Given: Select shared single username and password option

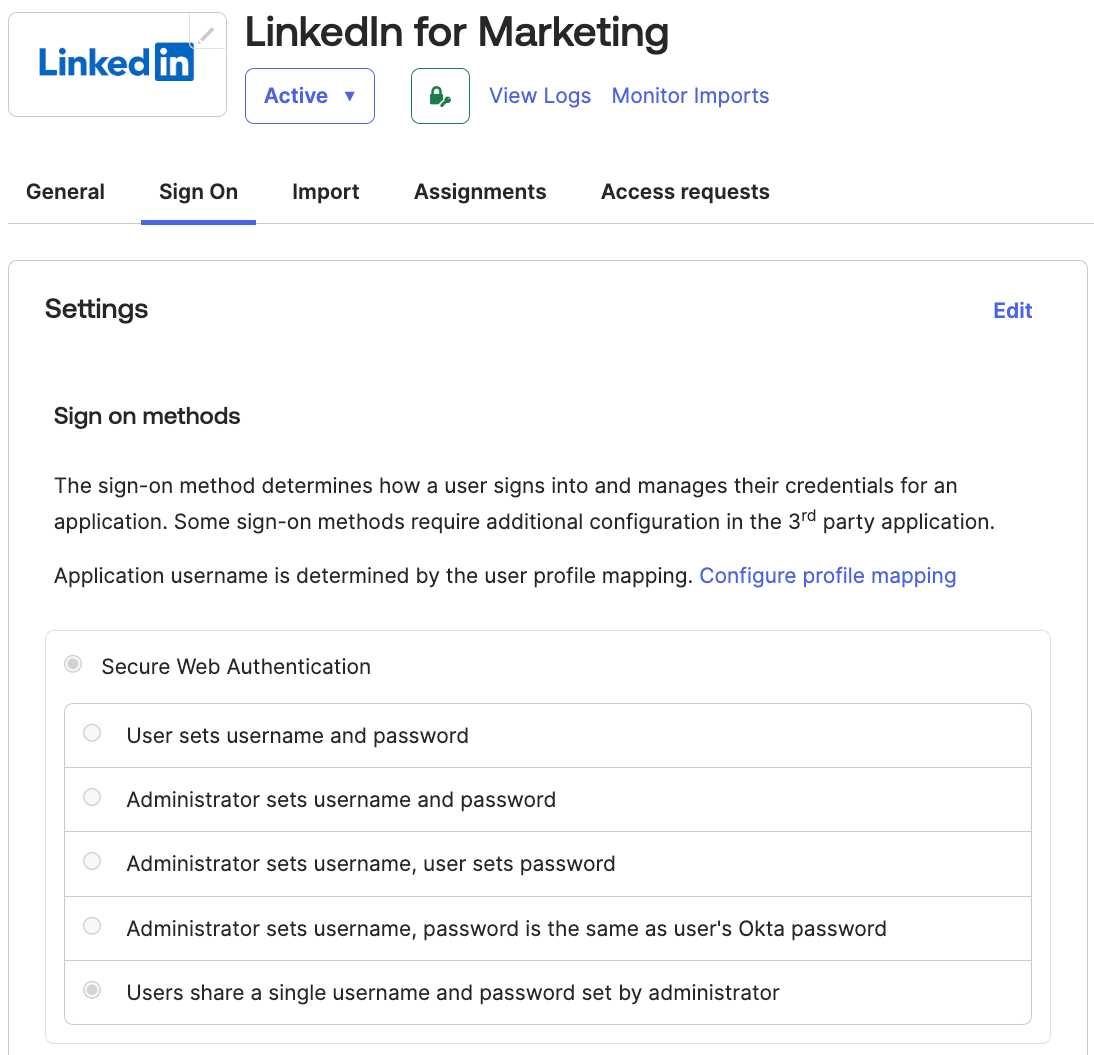Looking at the screenshot, I should 92,990.
